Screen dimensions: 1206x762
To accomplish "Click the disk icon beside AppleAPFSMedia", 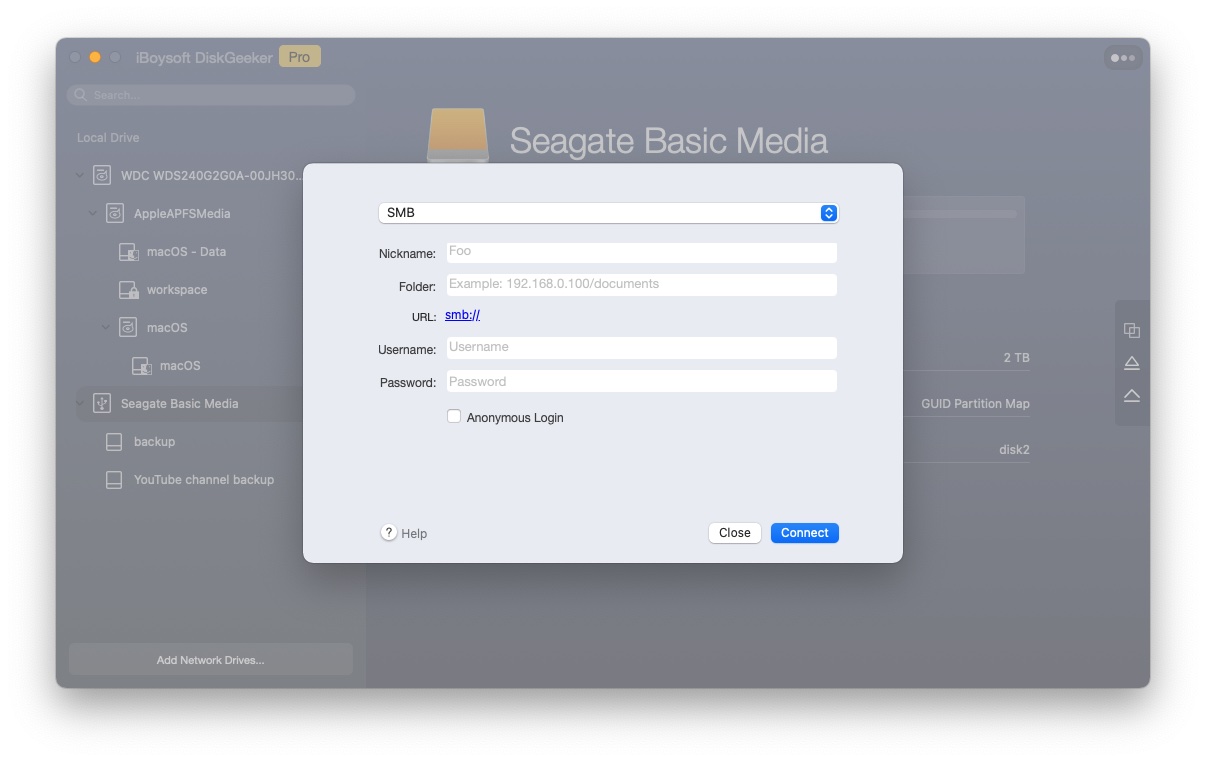I will click(x=115, y=214).
